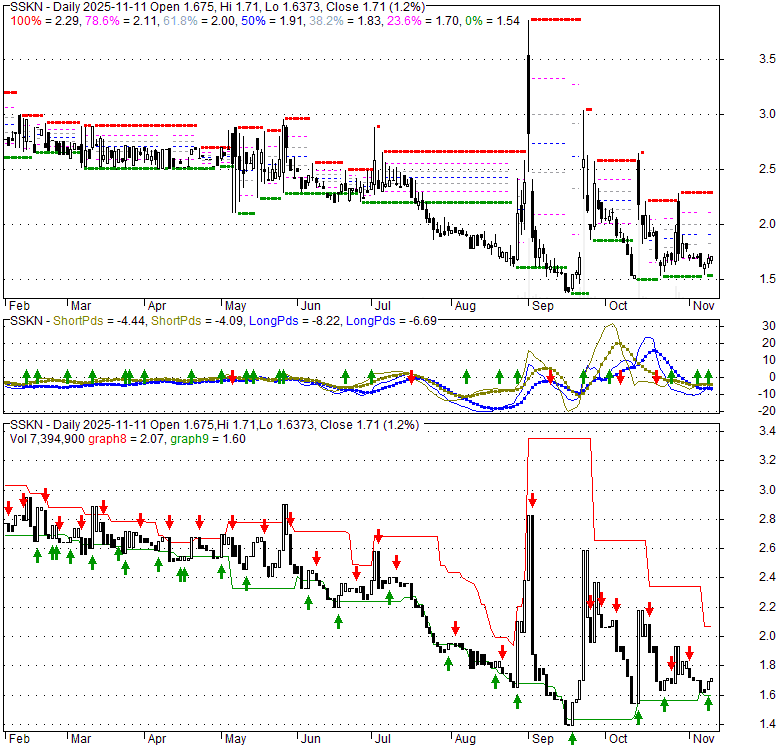Select 'Jul' on the top panel date axis

point(383,306)
